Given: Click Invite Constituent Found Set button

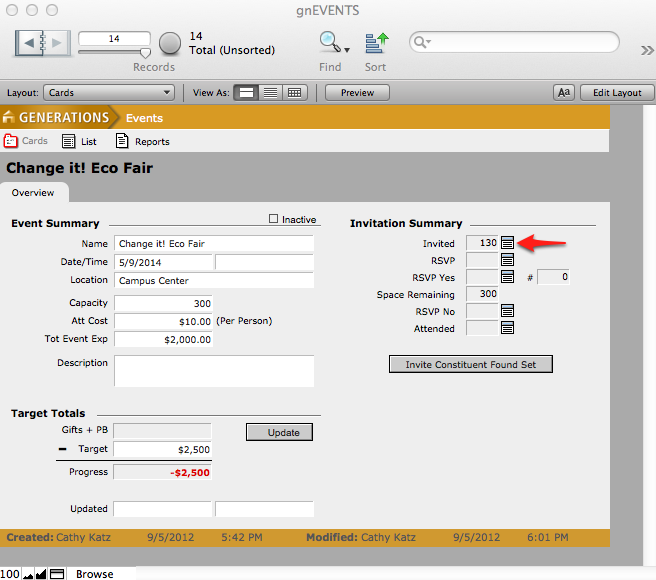Looking at the screenshot, I should pyautogui.click(x=470, y=364).
